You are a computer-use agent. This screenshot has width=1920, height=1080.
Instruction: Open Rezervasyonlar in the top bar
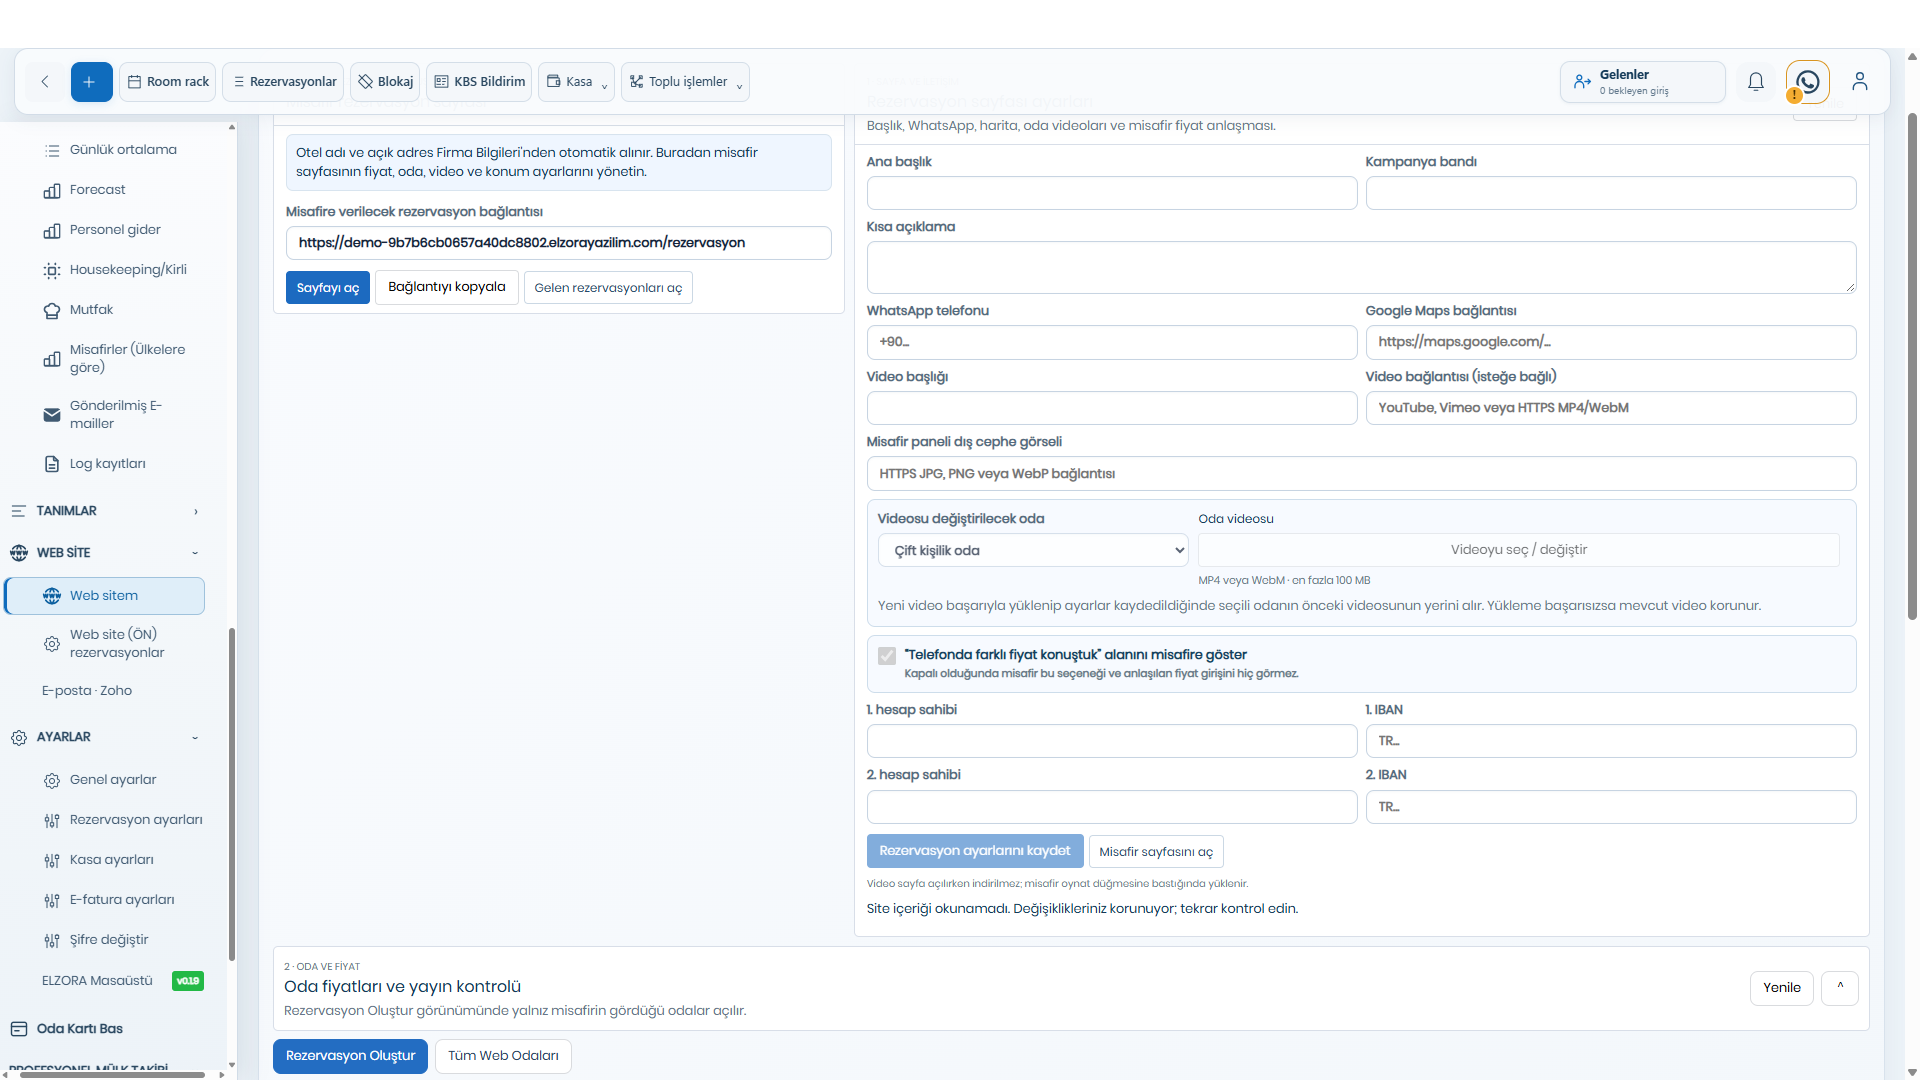point(284,82)
